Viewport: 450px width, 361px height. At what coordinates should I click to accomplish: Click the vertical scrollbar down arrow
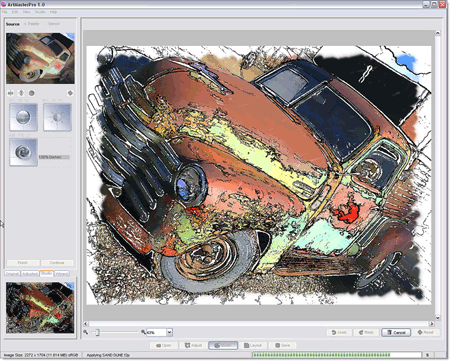(438, 318)
